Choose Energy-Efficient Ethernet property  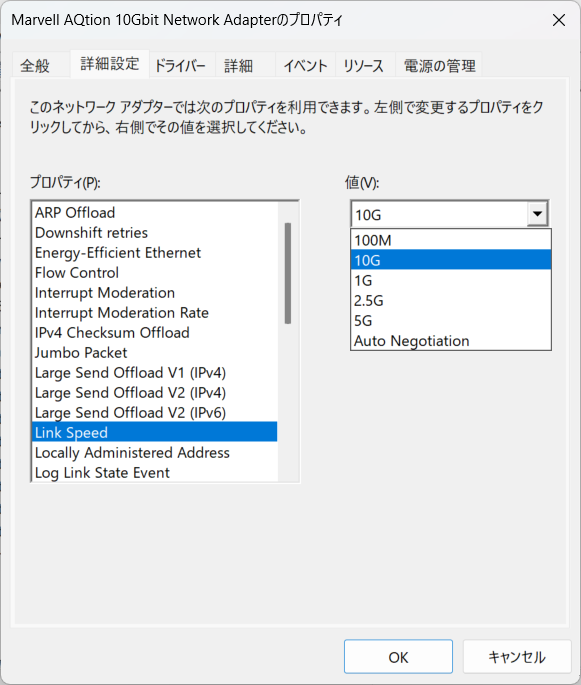pos(155,253)
